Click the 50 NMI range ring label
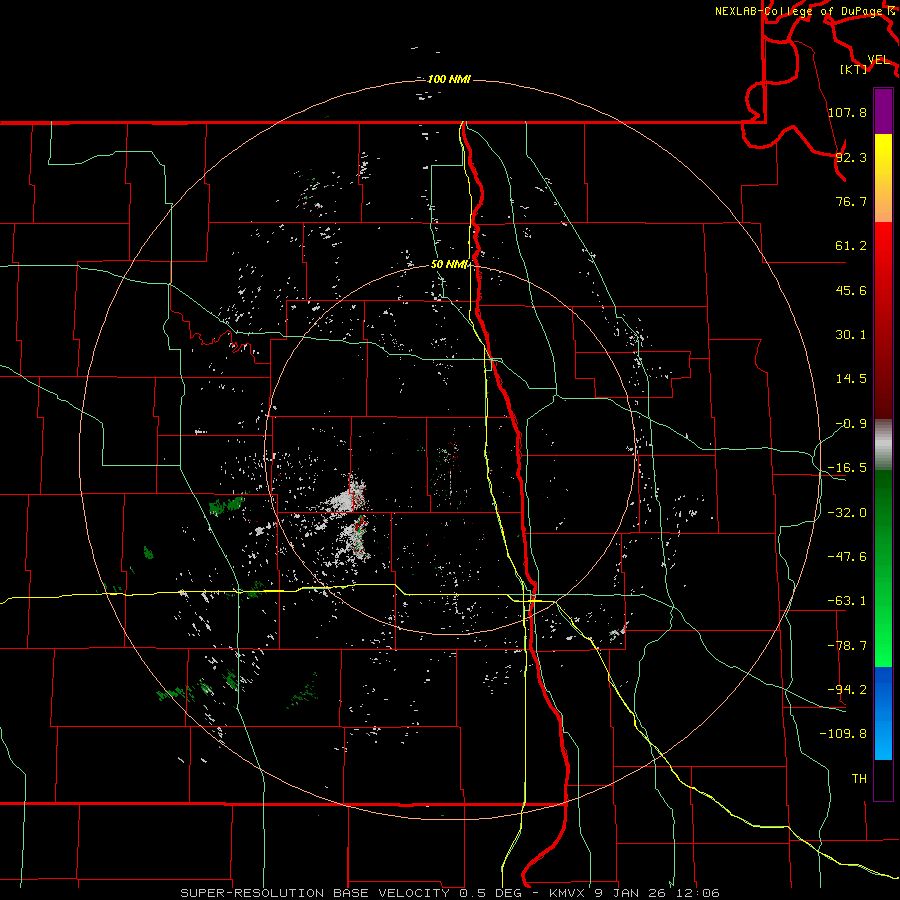 (450, 264)
